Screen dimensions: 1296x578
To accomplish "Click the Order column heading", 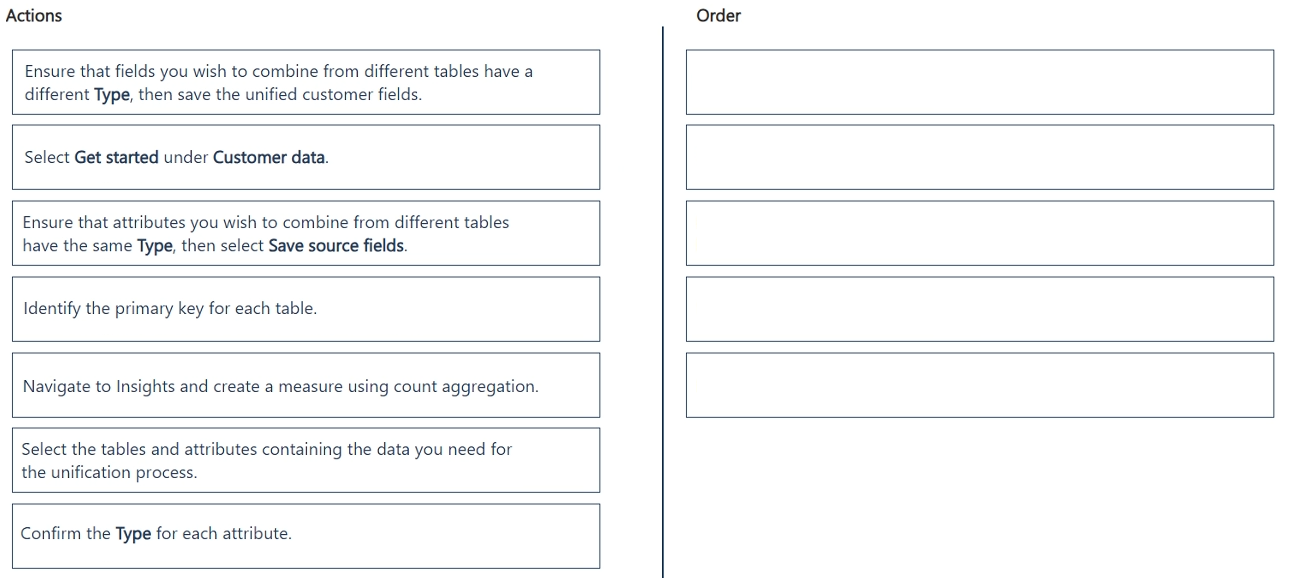I will click(x=718, y=16).
